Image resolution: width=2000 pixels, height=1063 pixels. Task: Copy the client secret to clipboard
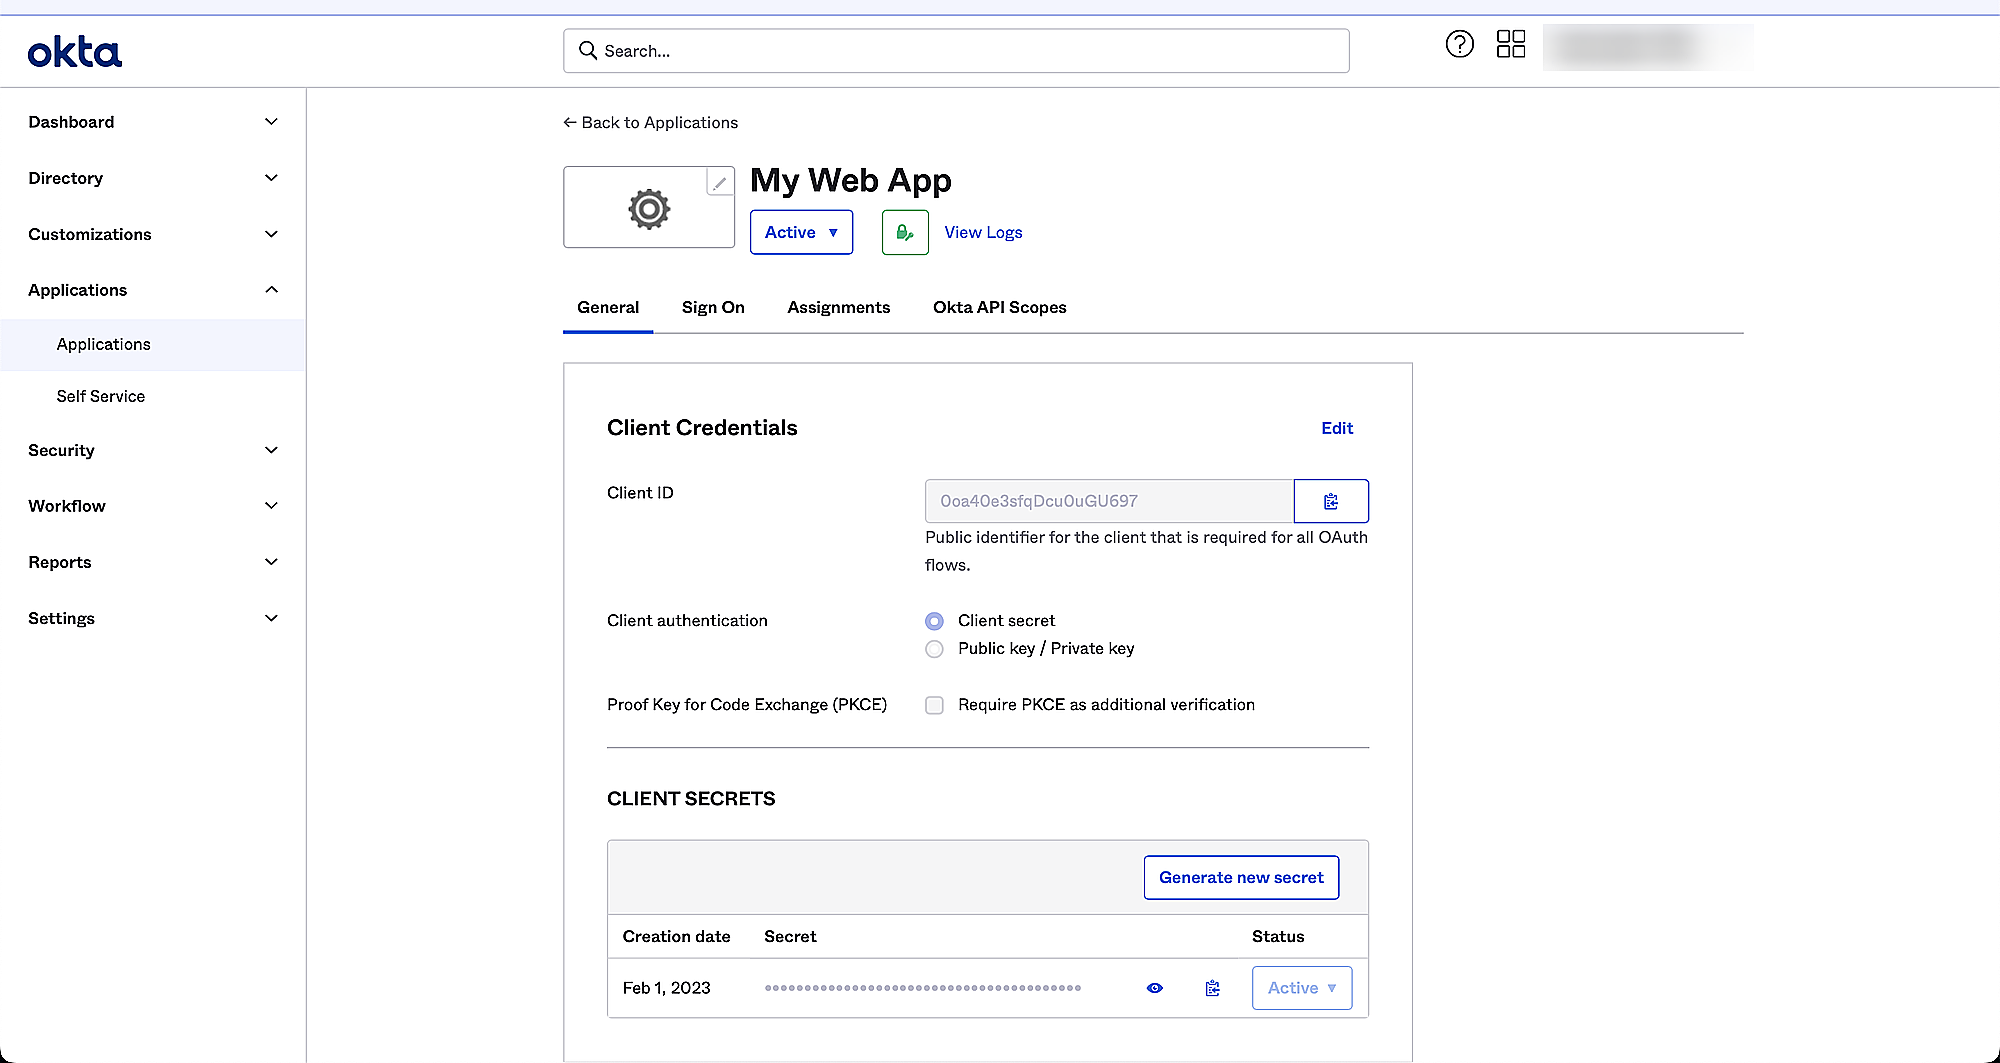click(x=1212, y=988)
